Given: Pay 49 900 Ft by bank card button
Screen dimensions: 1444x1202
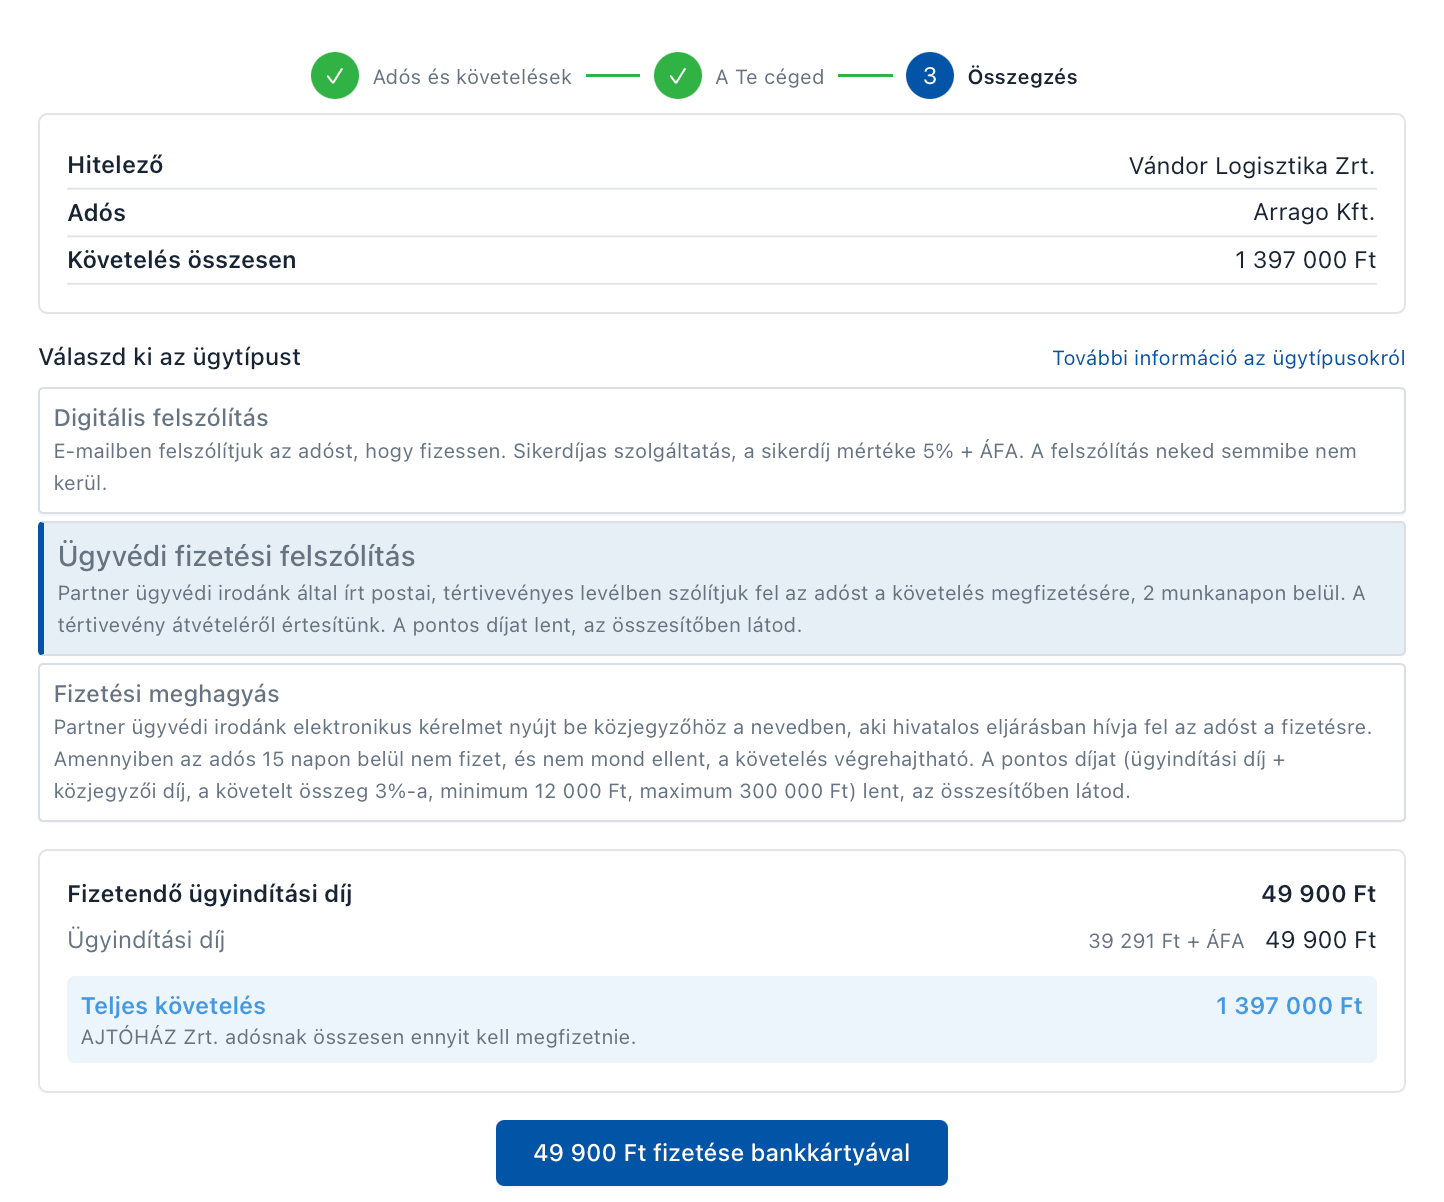Looking at the screenshot, I should pyautogui.click(x=722, y=1153).
